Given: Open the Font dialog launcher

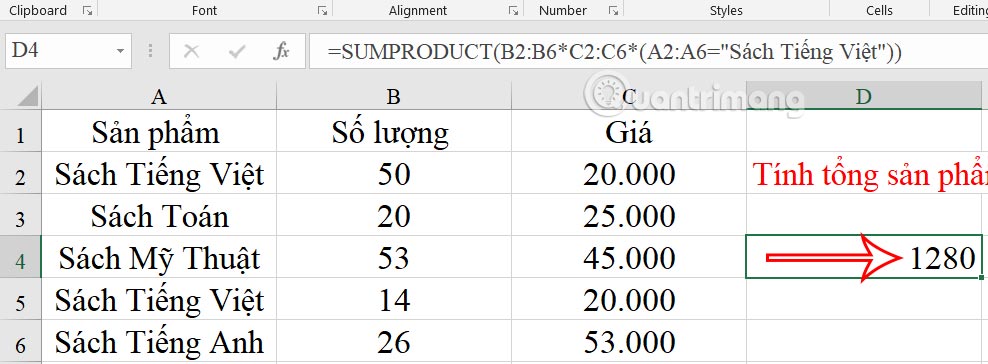Looking at the screenshot, I should [x=322, y=10].
